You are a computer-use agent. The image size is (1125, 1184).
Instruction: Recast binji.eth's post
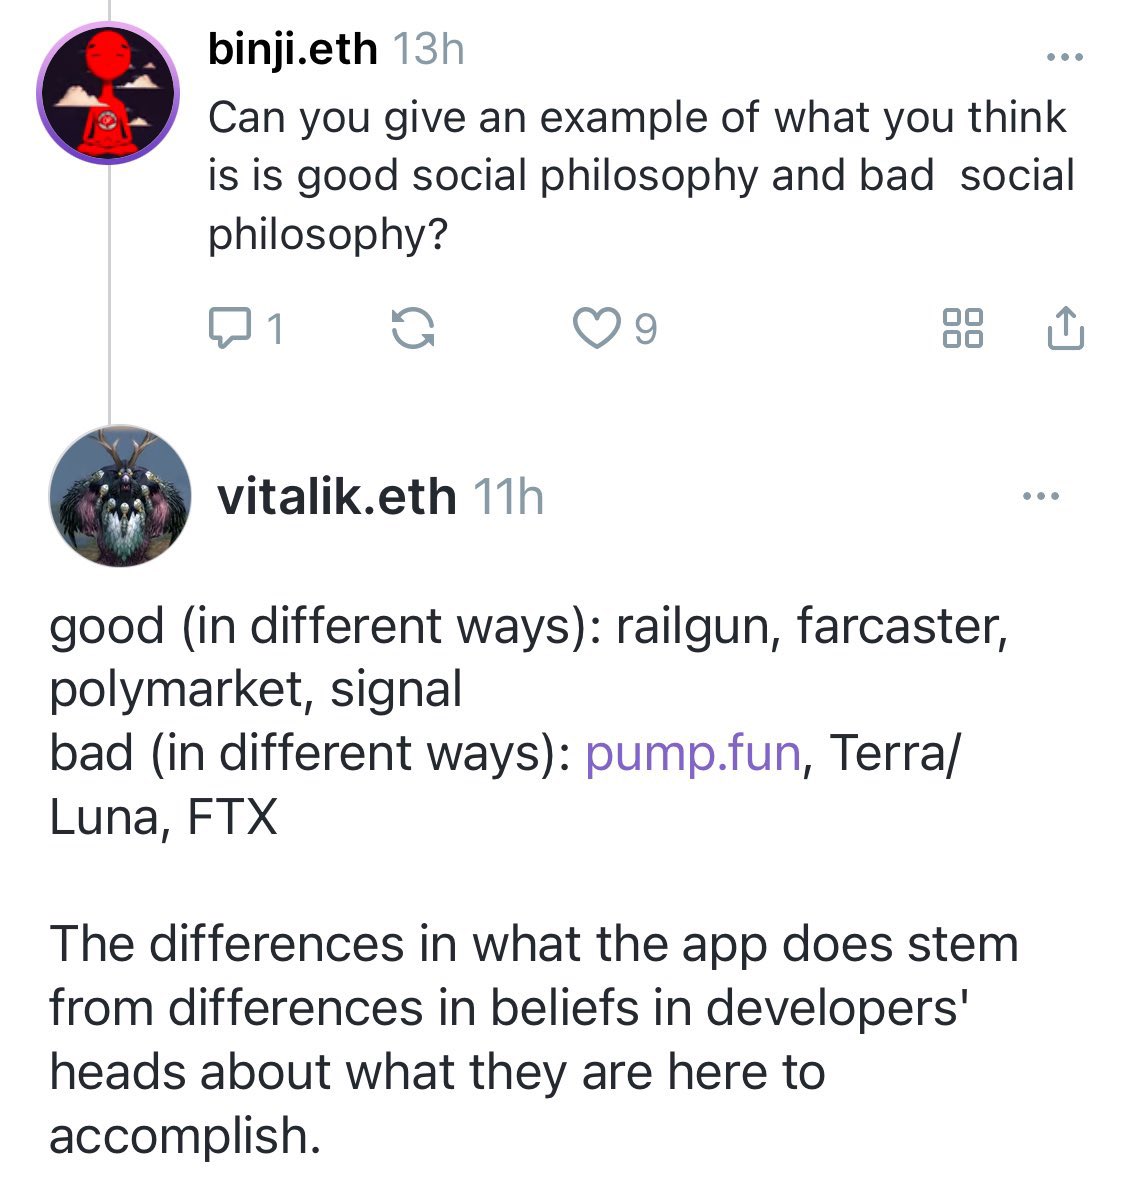412,328
